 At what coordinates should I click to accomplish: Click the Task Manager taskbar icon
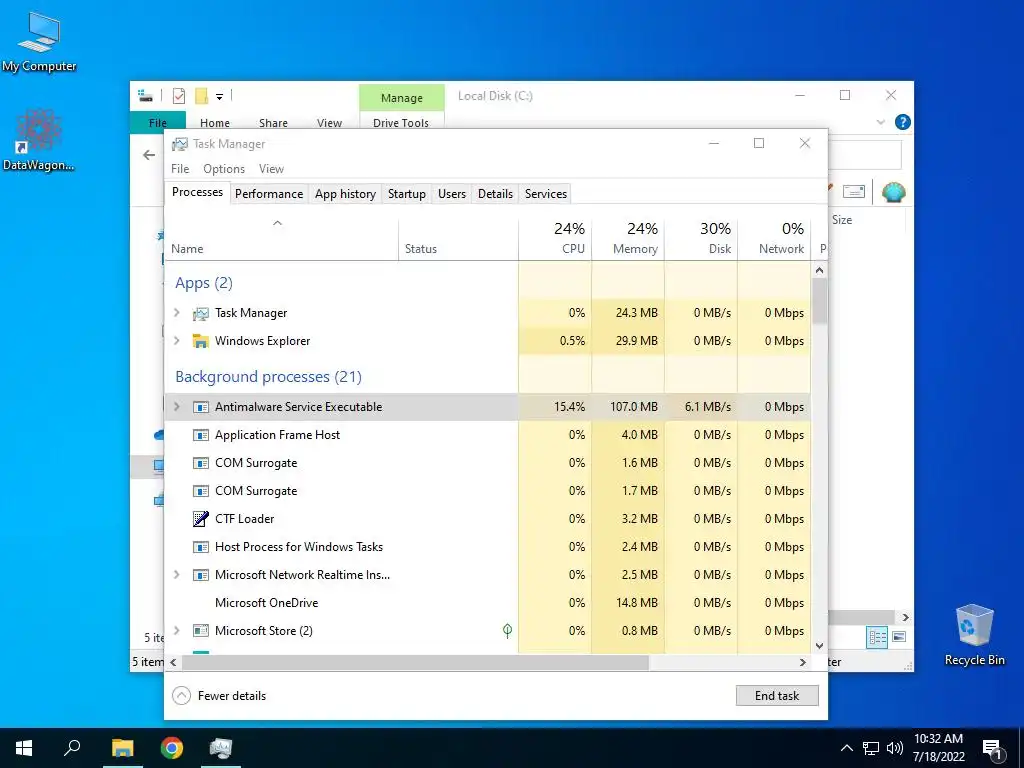(x=221, y=748)
